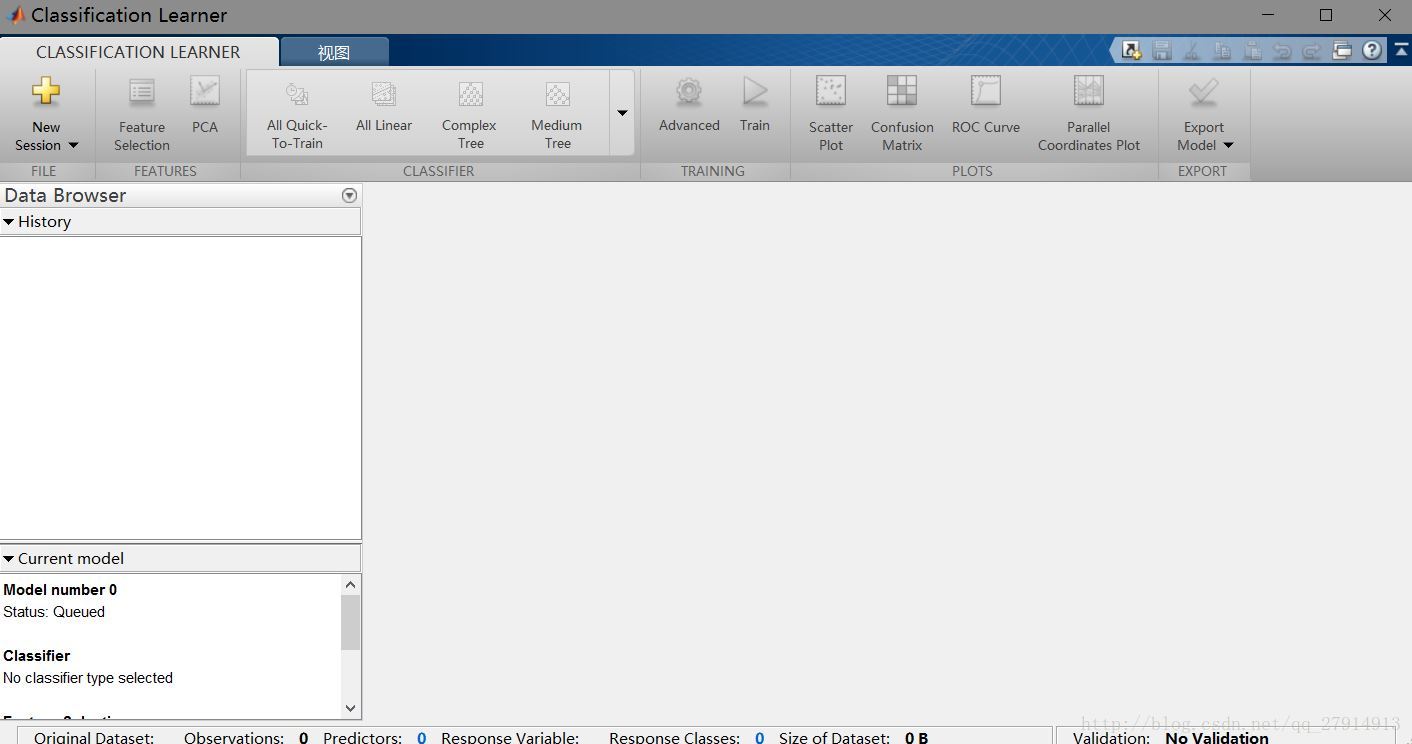Collapse the Current model section
Image resolution: width=1412 pixels, height=744 pixels.
pyautogui.click(x=9, y=559)
